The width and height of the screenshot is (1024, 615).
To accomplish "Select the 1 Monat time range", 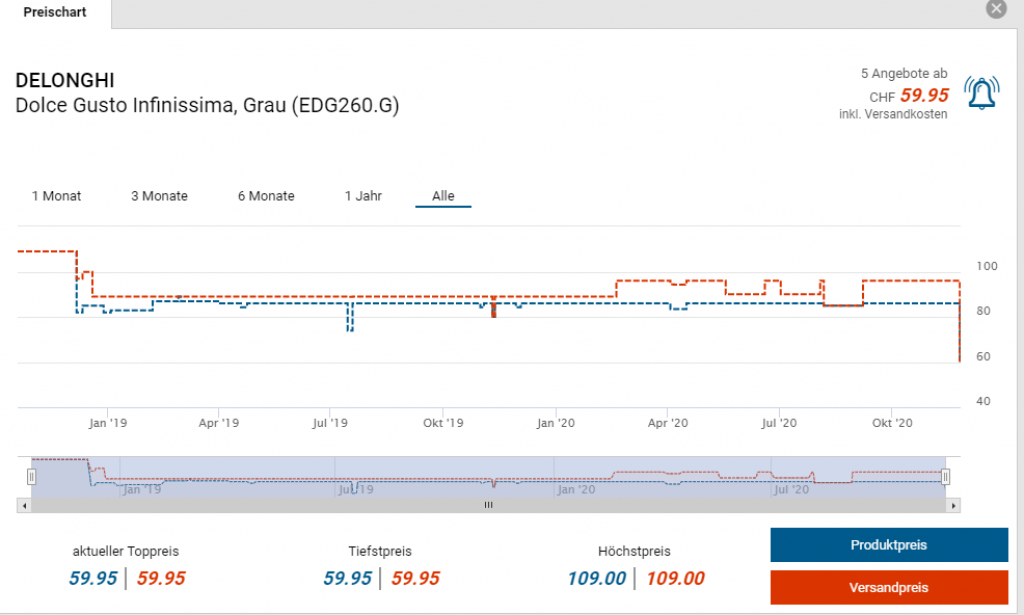I will click(56, 196).
